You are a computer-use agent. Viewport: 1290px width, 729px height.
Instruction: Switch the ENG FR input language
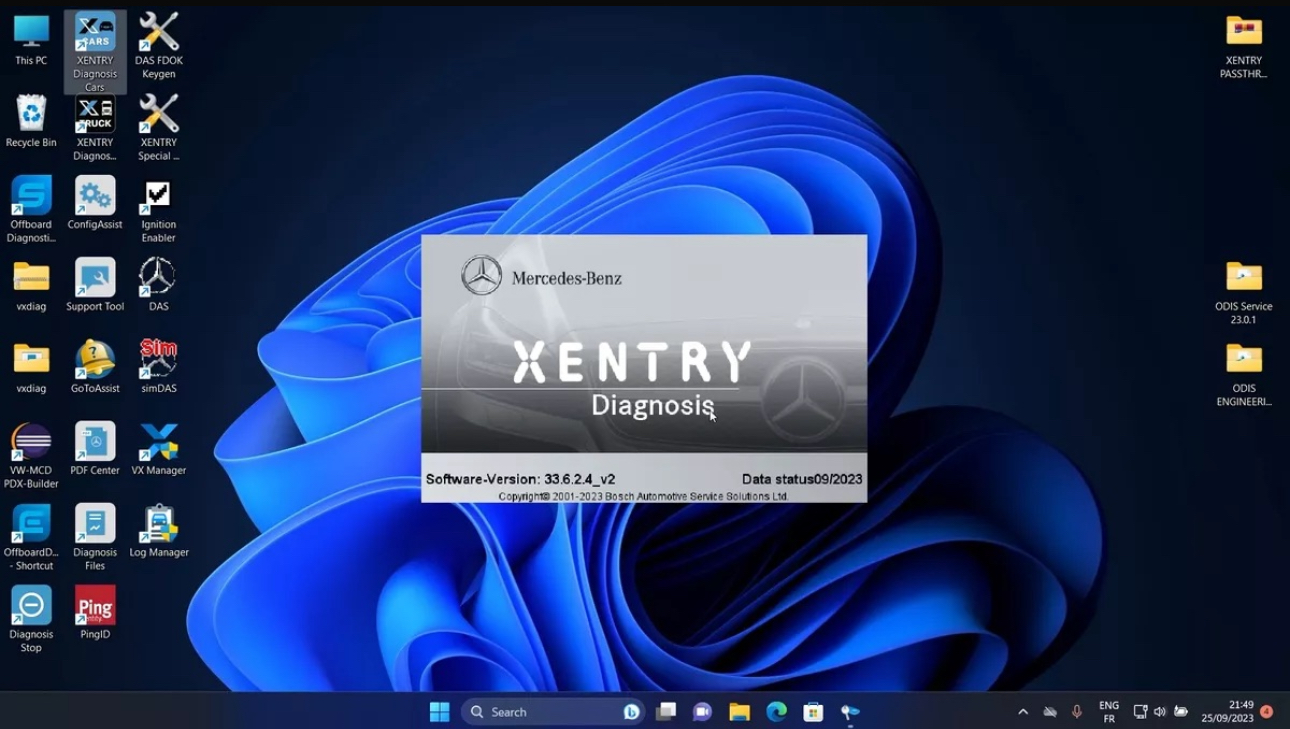(x=1108, y=712)
